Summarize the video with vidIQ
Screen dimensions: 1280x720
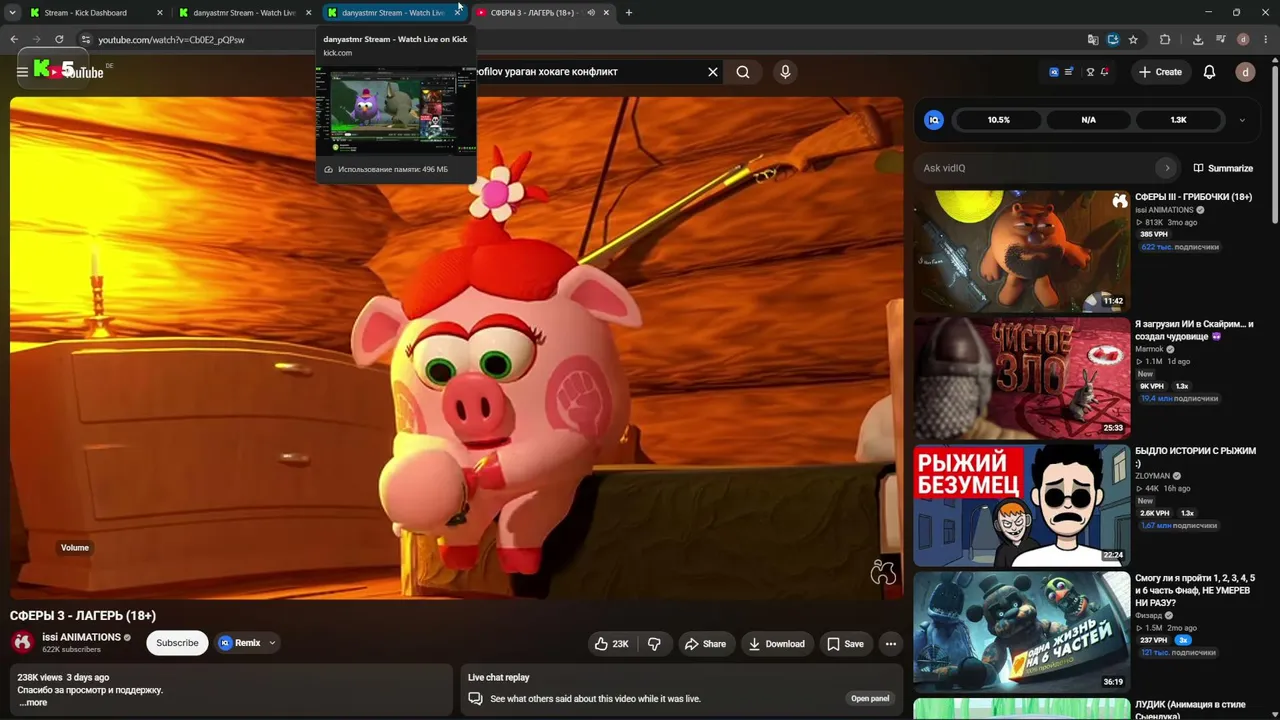point(1223,169)
